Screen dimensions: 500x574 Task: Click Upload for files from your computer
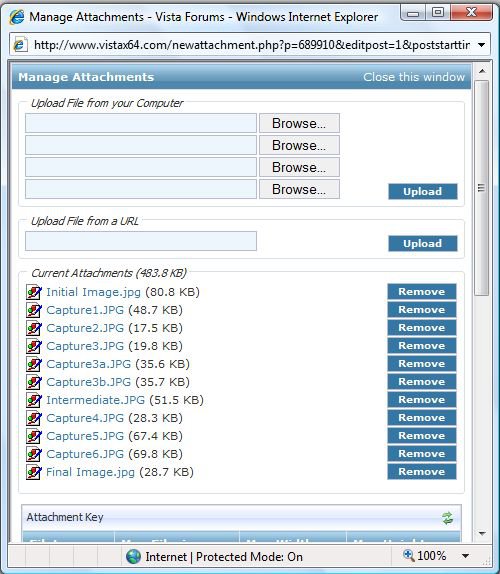(423, 191)
